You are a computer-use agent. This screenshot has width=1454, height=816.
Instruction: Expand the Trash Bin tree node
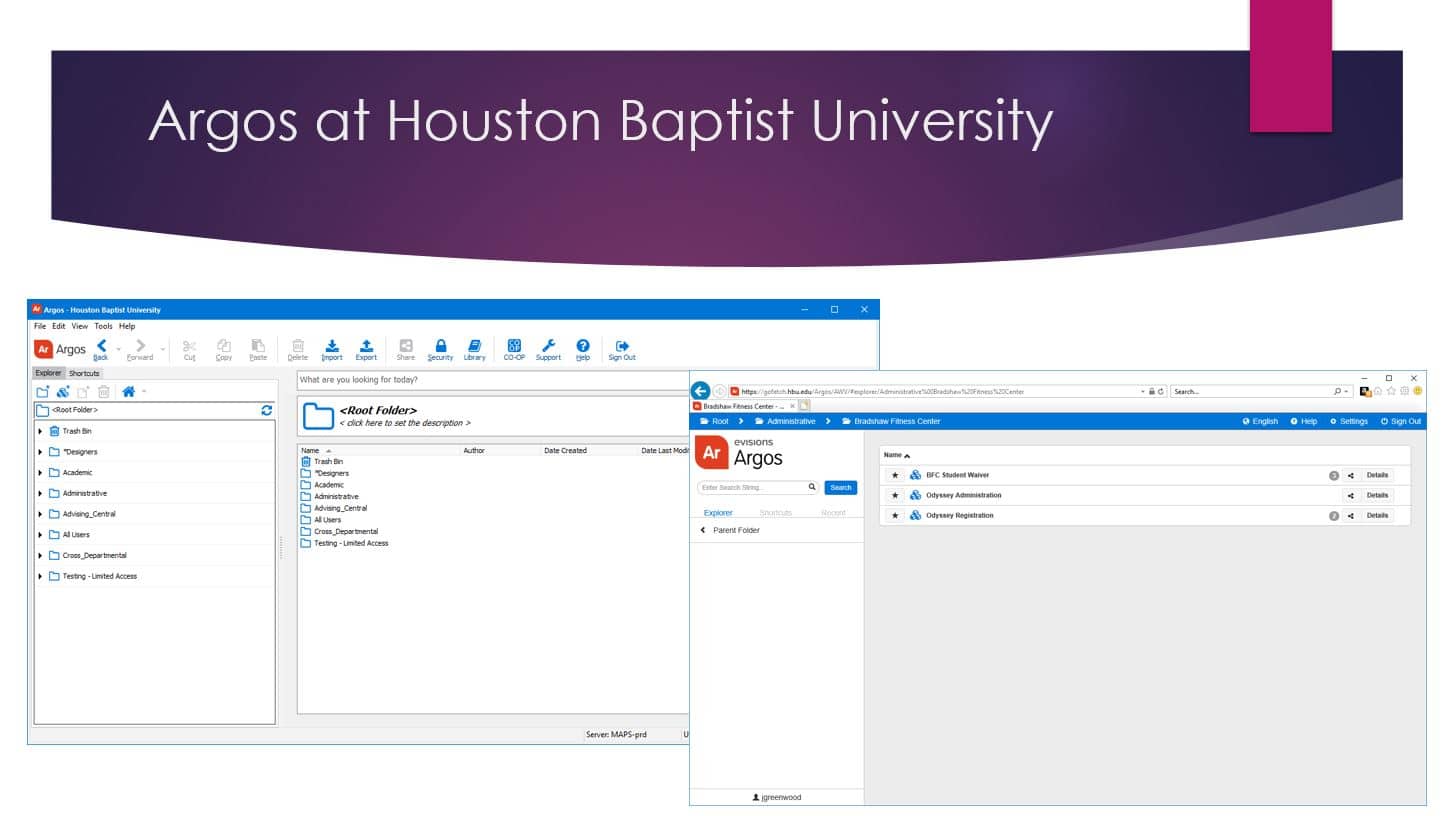point(40,431)
